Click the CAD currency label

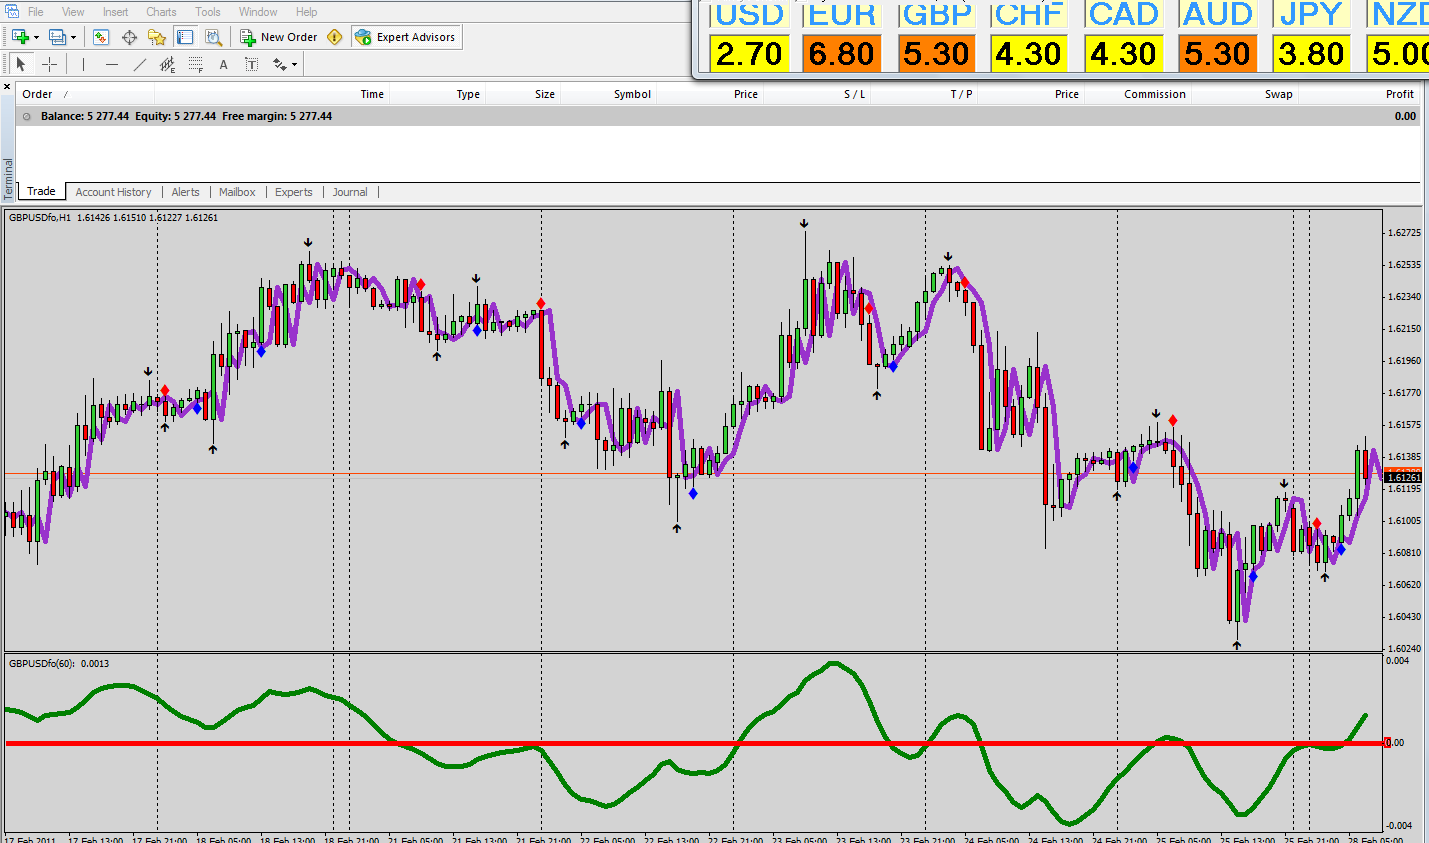[1123, 15]
